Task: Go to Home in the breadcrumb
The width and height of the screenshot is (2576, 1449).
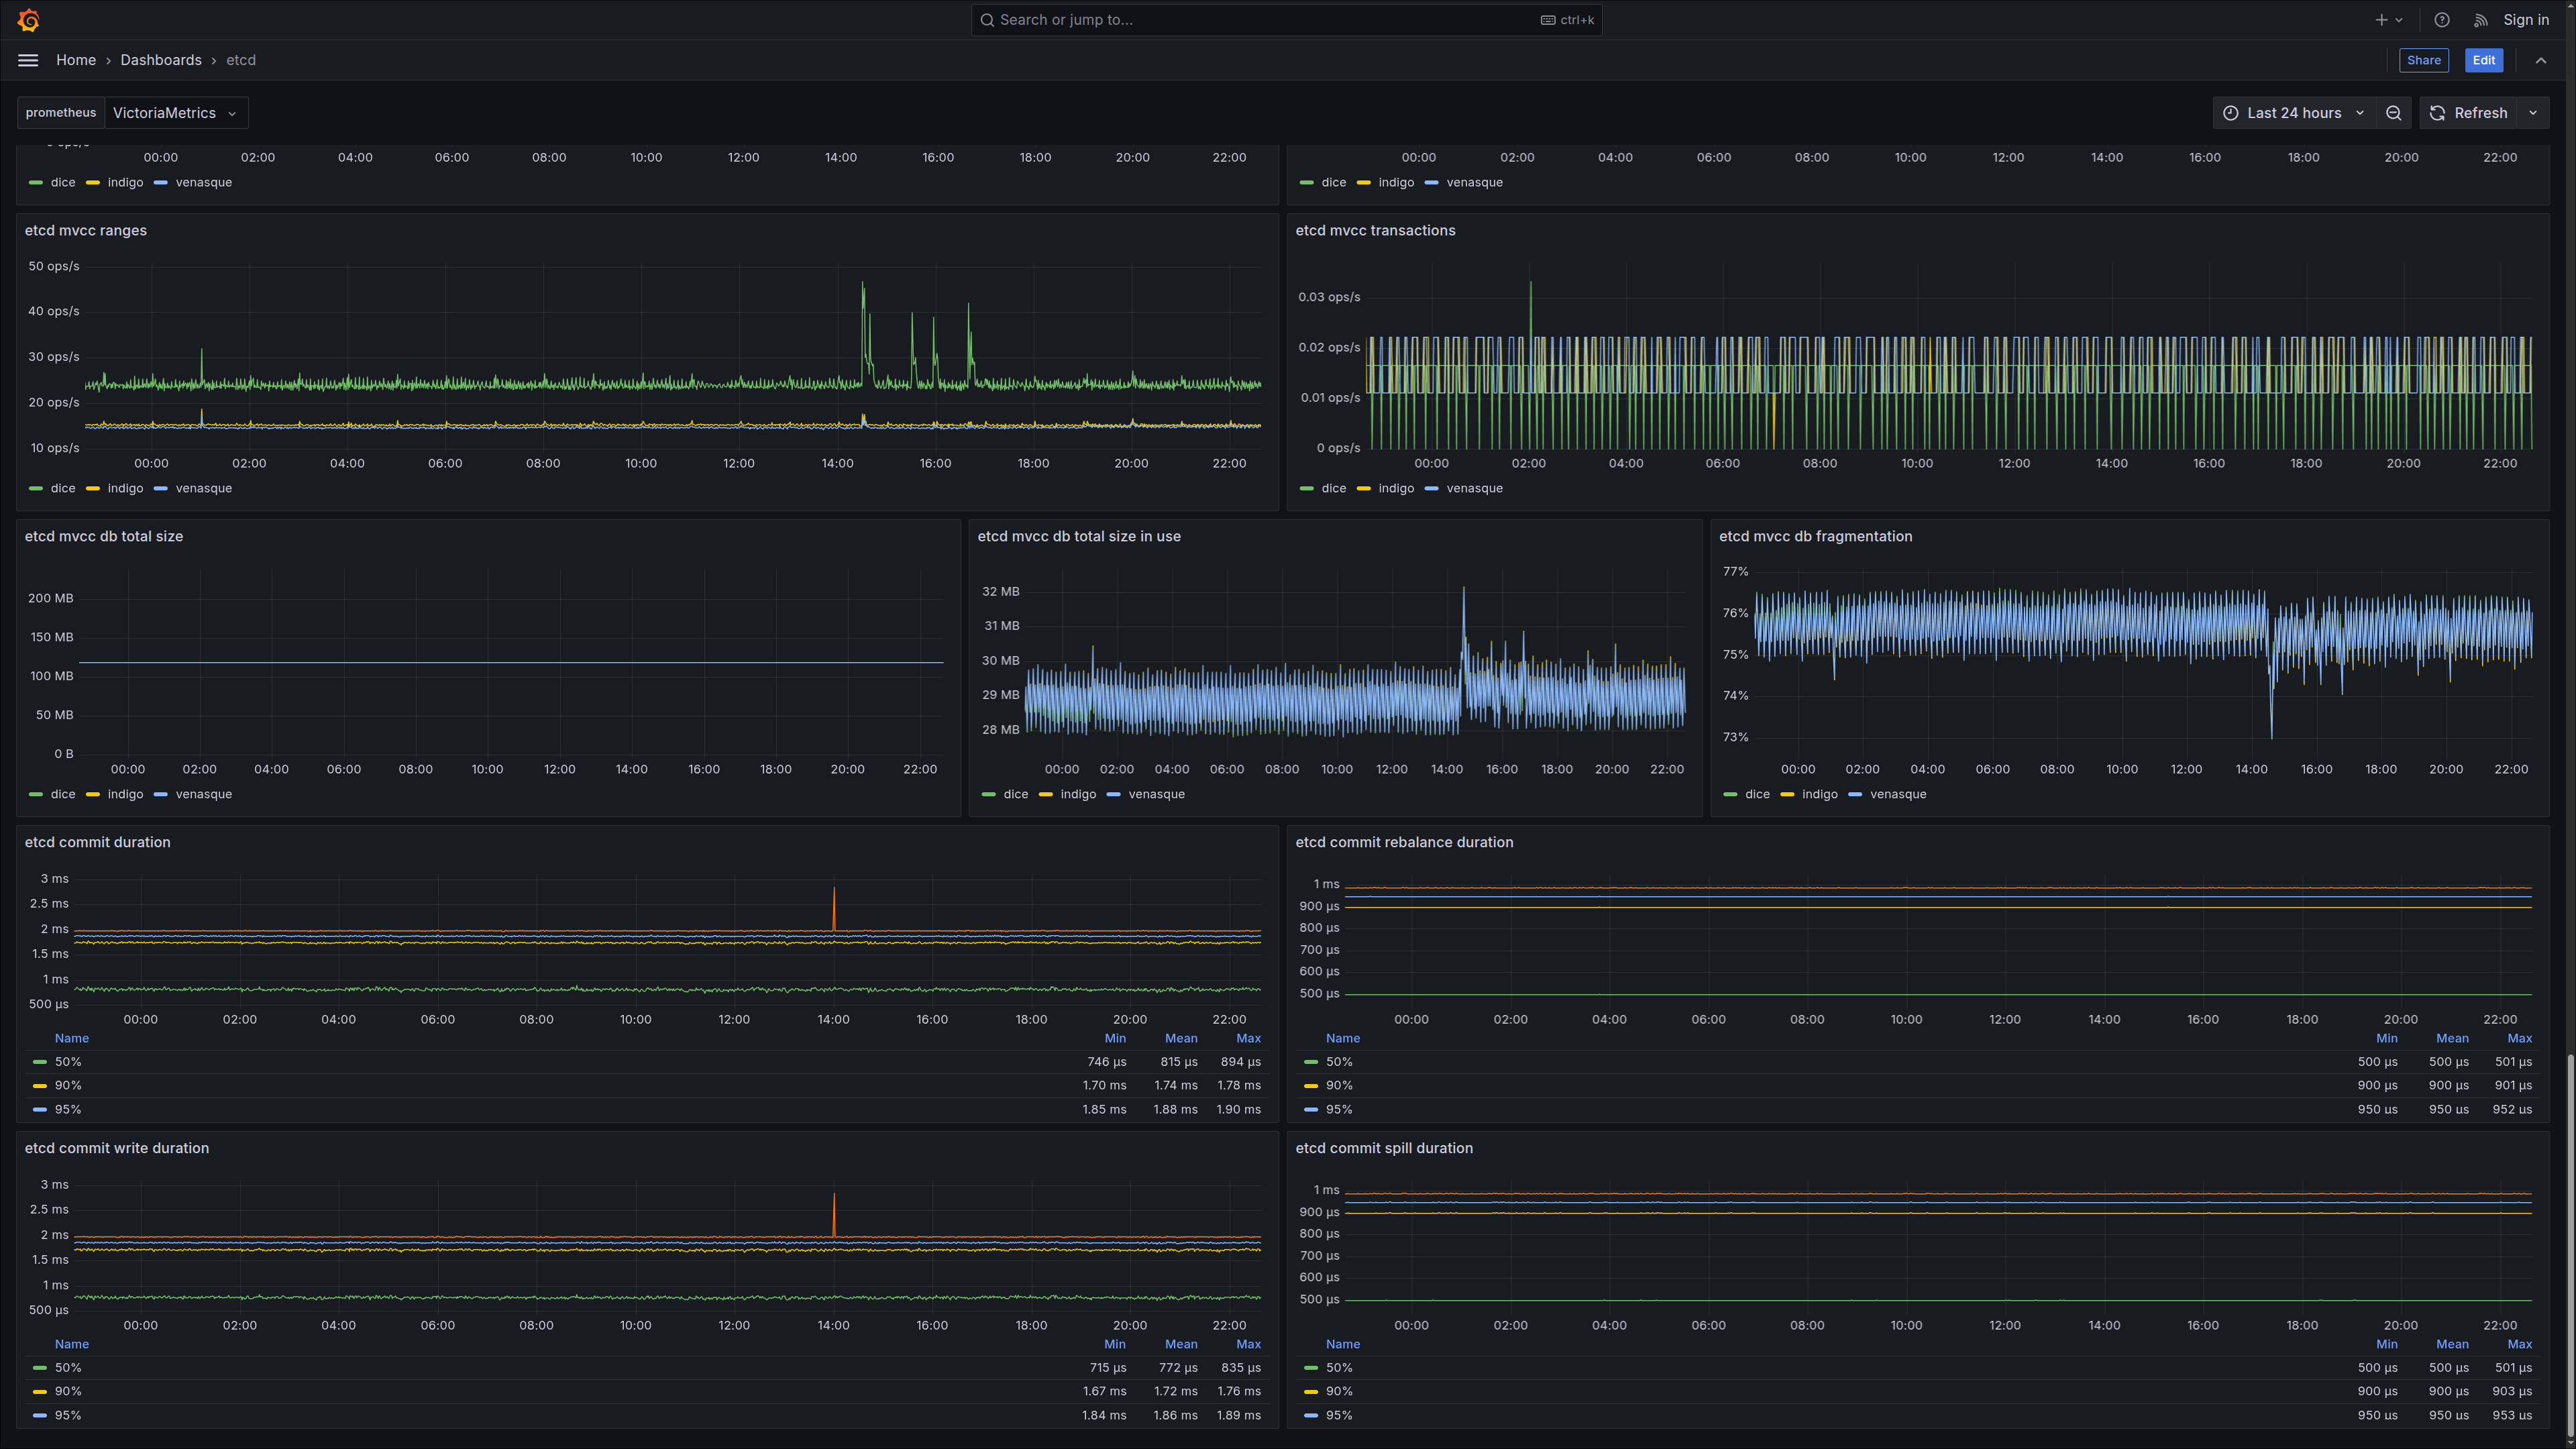Action: pos(76,60)
